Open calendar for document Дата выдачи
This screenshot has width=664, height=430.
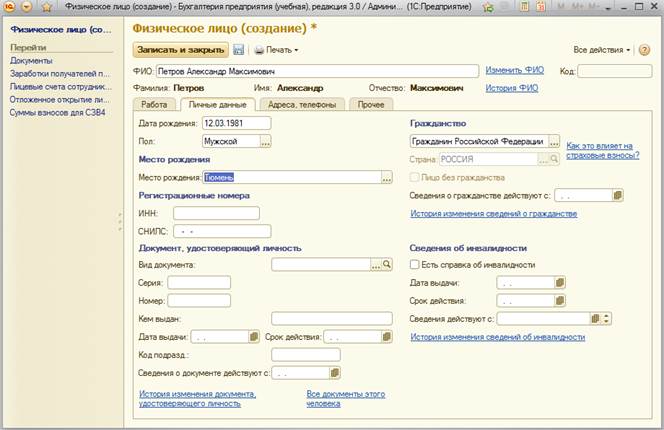tap(252, 337)
